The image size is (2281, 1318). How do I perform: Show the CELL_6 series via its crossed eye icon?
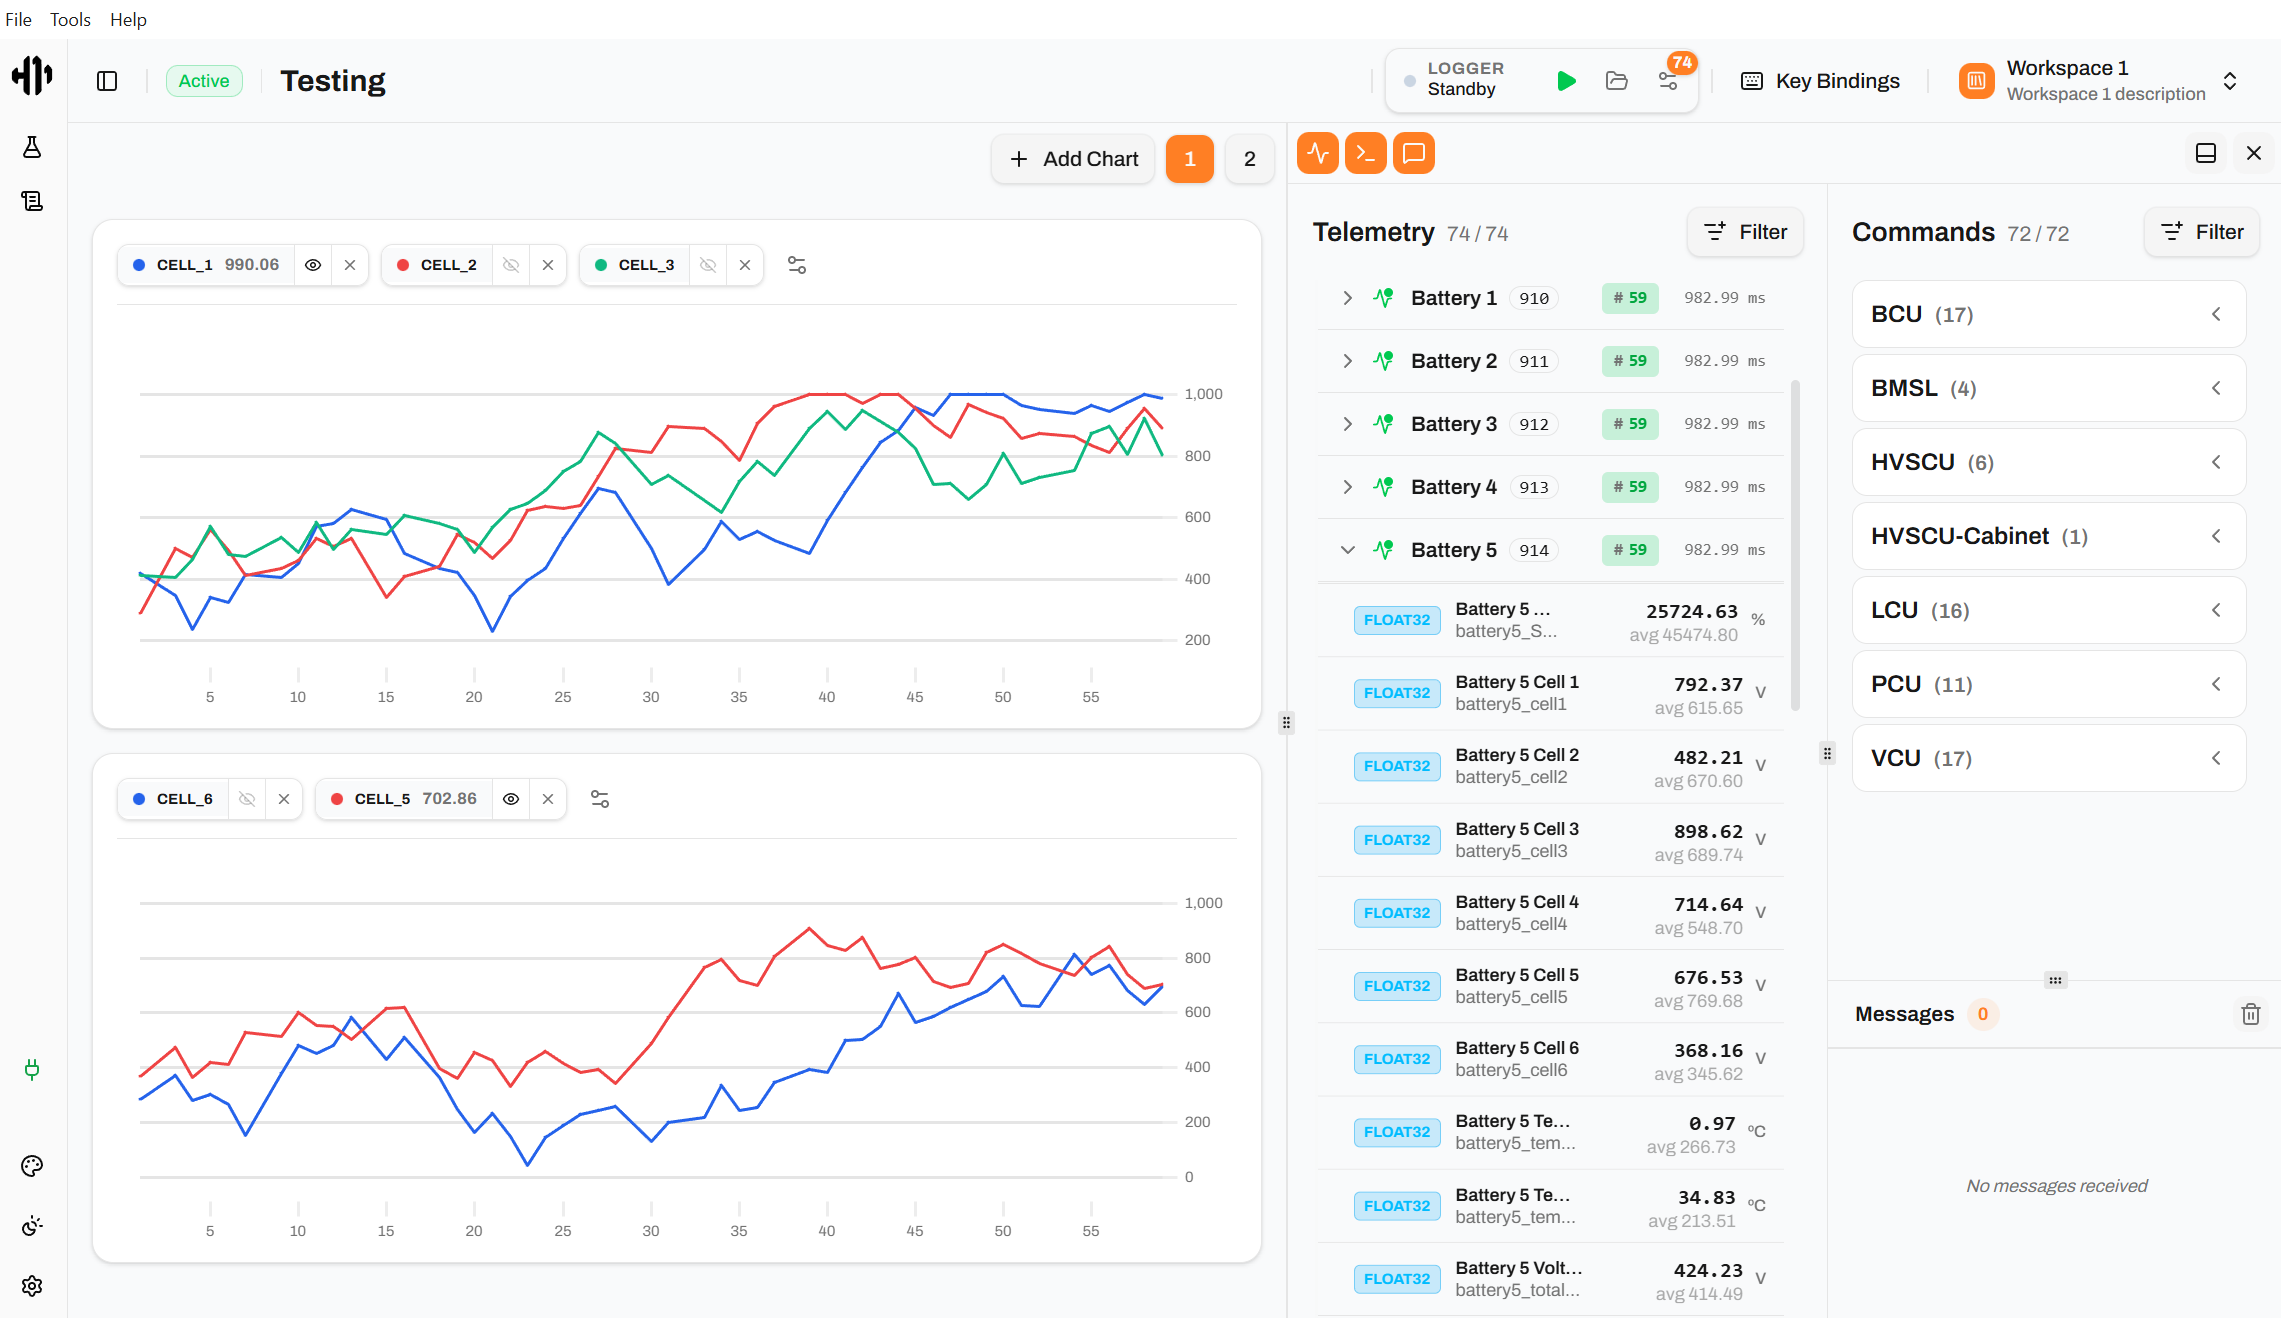[x=247, y=799]
